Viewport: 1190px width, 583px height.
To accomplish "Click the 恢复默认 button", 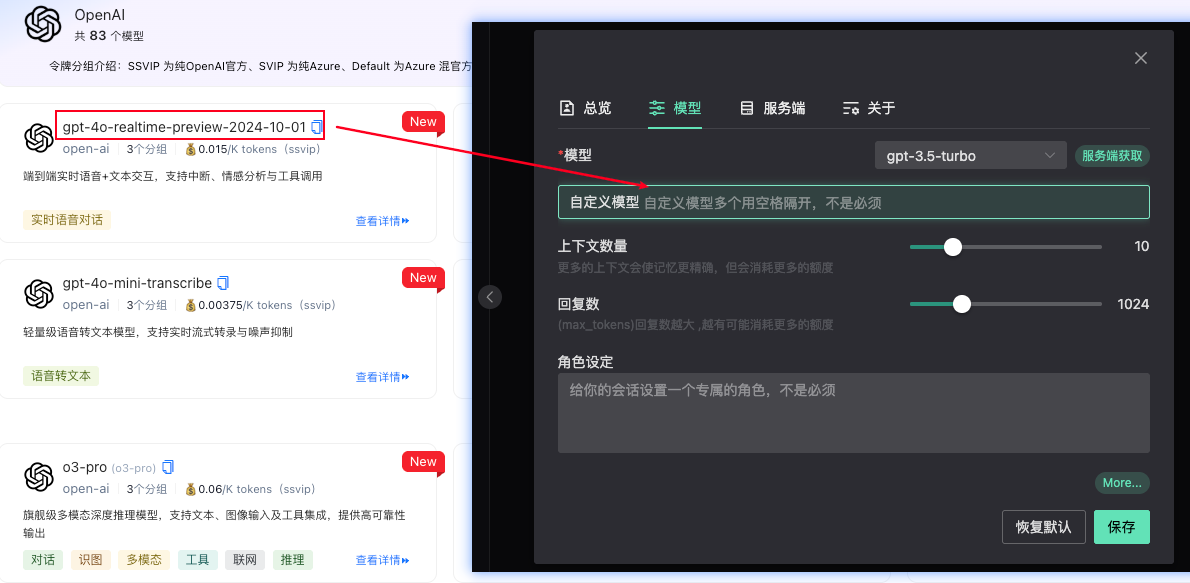I will 1044,528.
